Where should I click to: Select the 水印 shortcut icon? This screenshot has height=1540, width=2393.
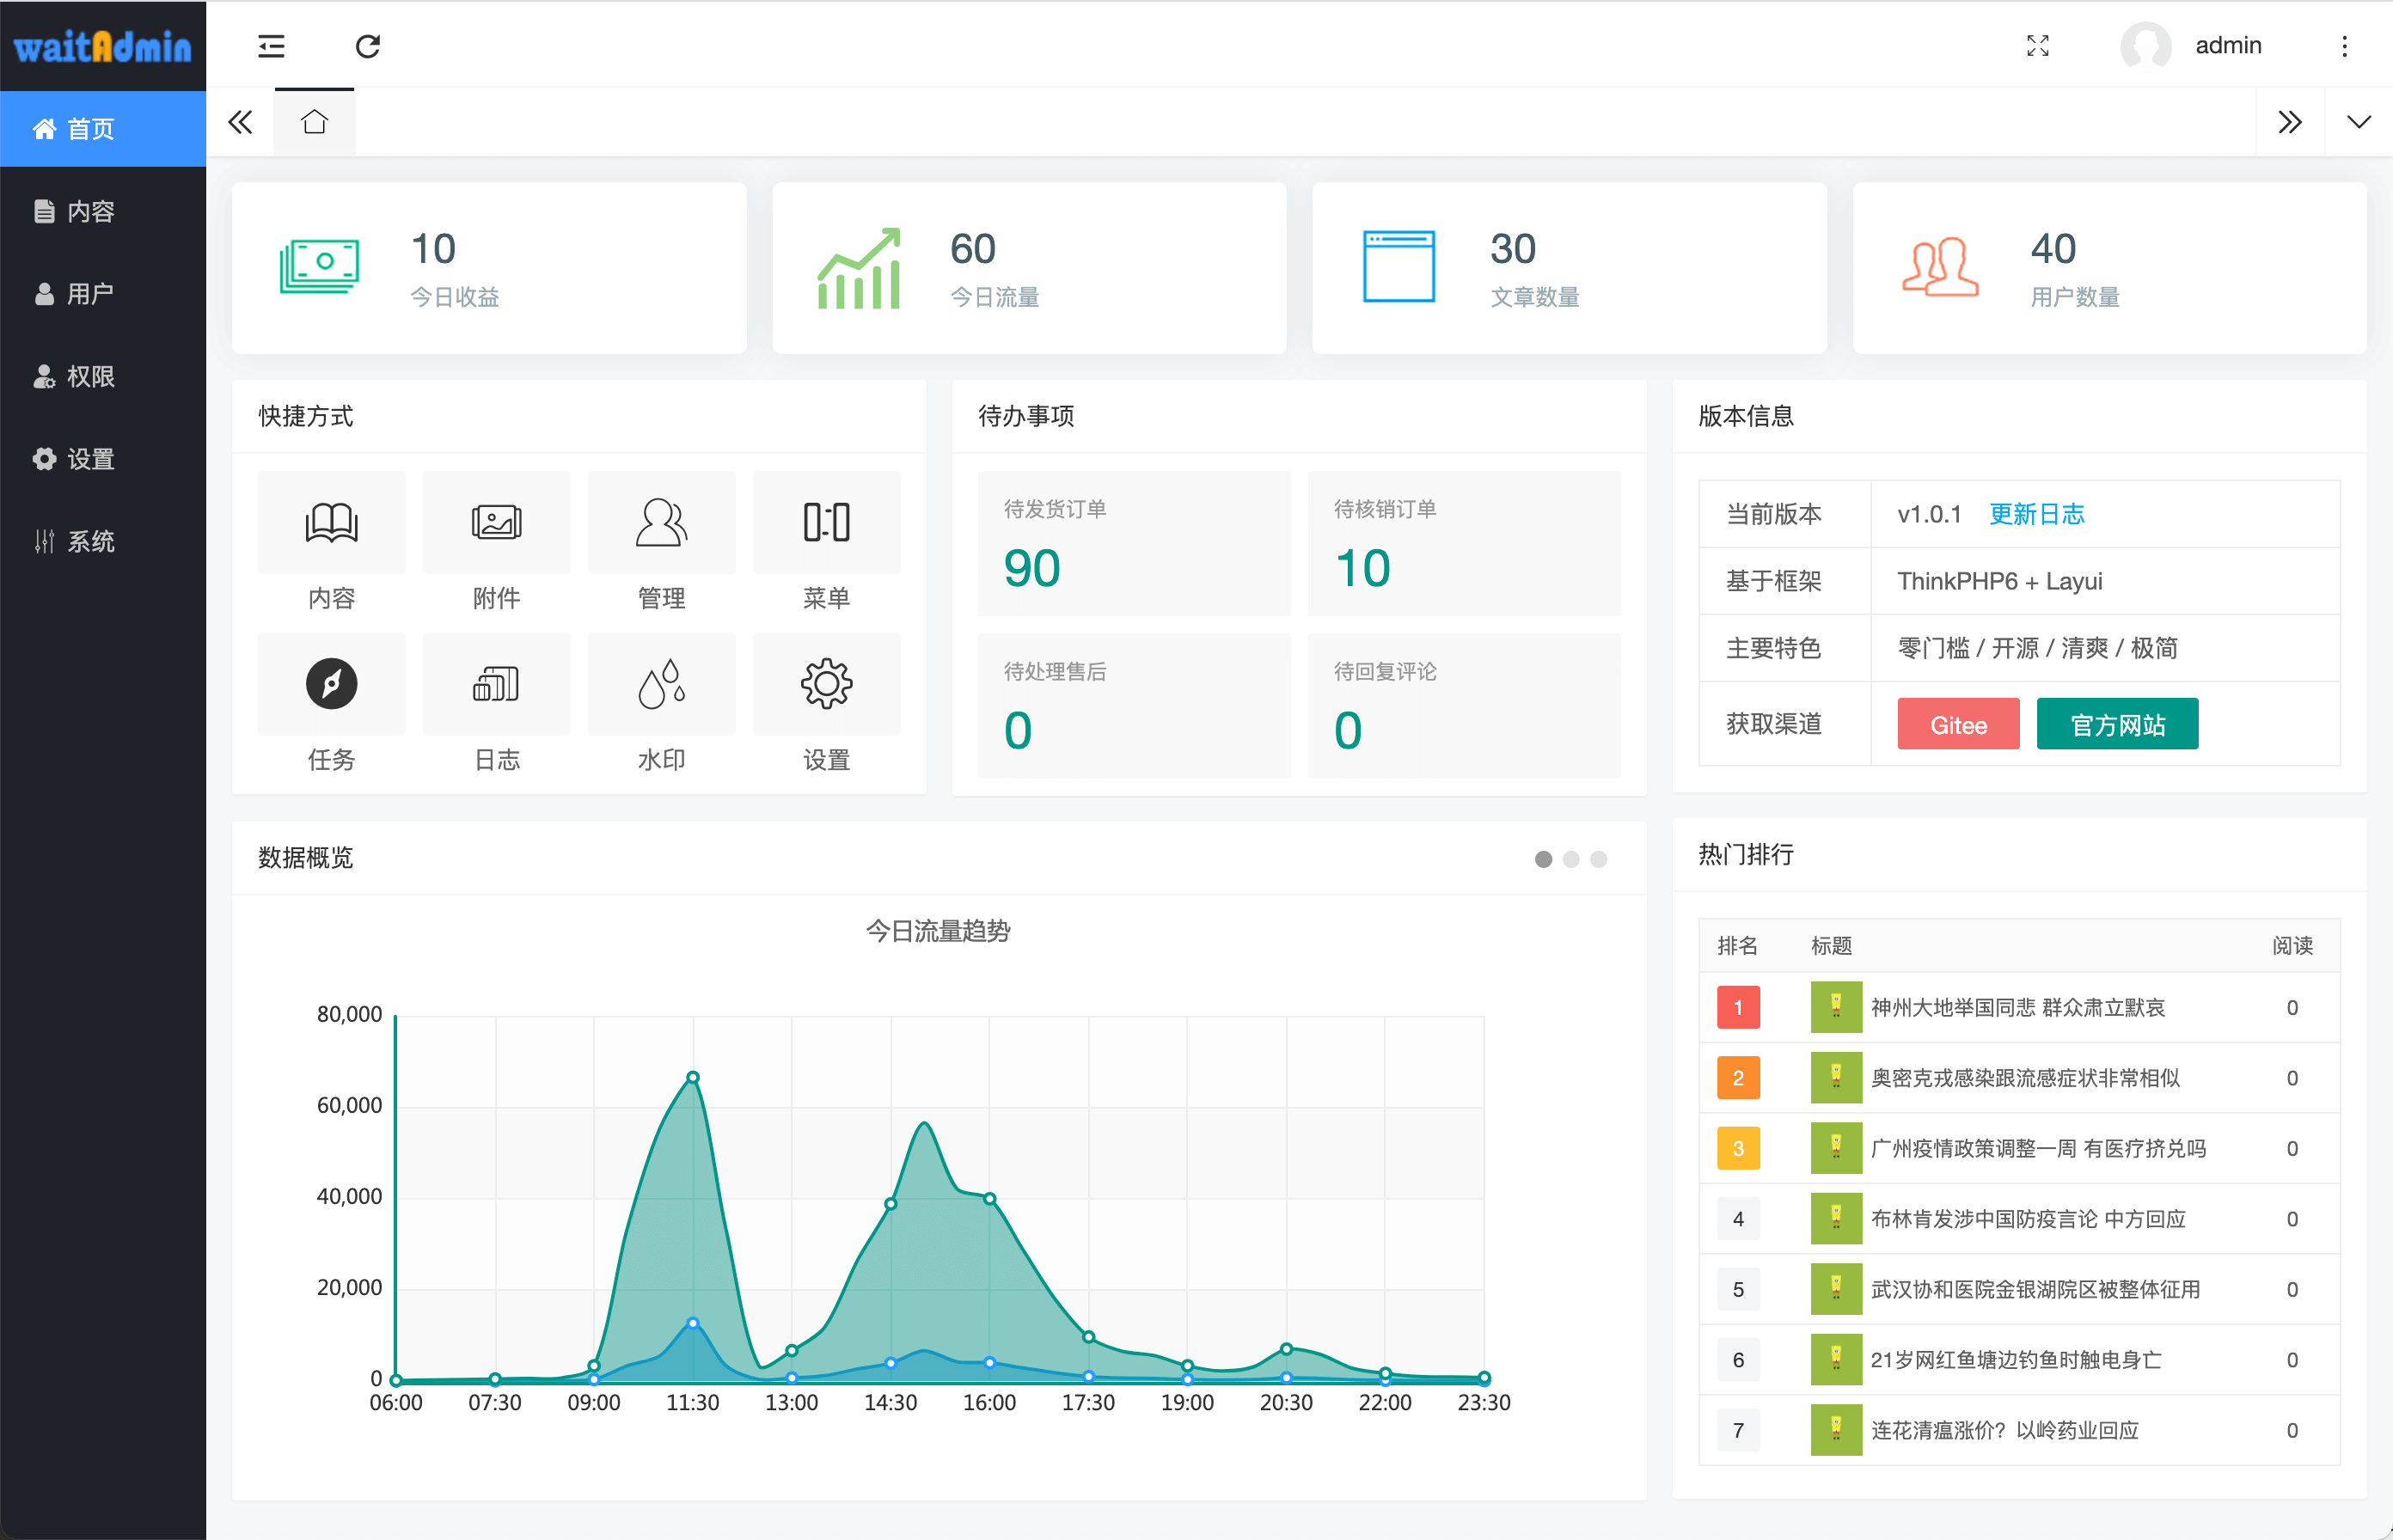click(661, 684)
